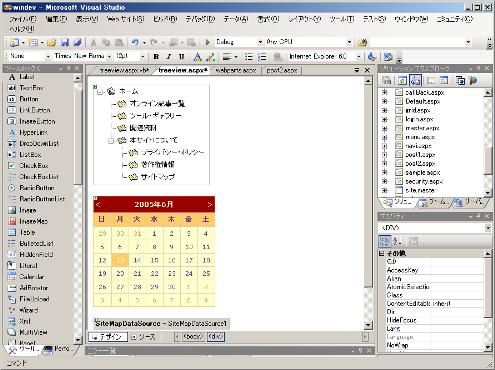Click the toolbox scroll up arrow
495x370 pixels.
click(x=78, y=78)
